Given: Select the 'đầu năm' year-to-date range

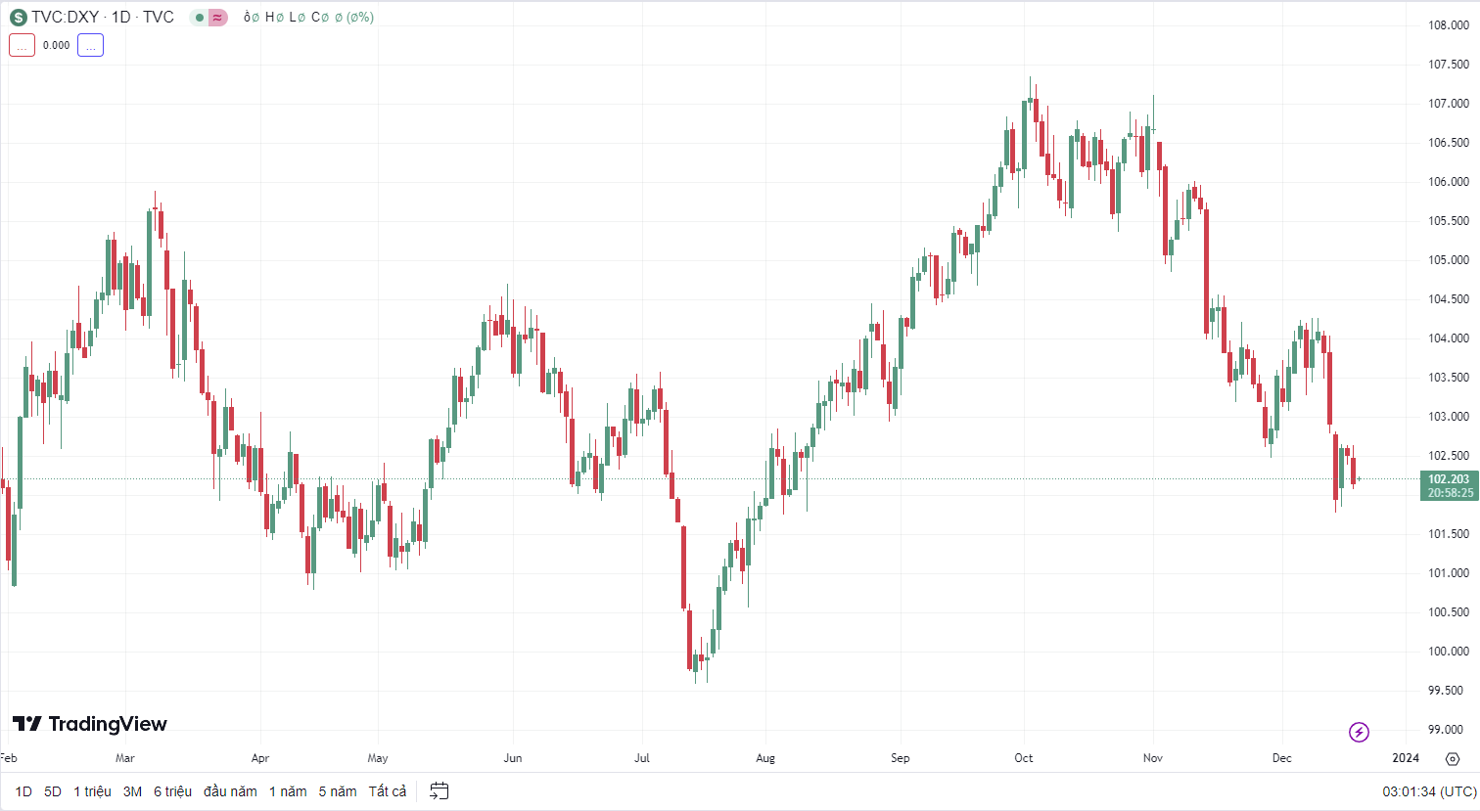Looking at the screenshot, I should 230,791.
